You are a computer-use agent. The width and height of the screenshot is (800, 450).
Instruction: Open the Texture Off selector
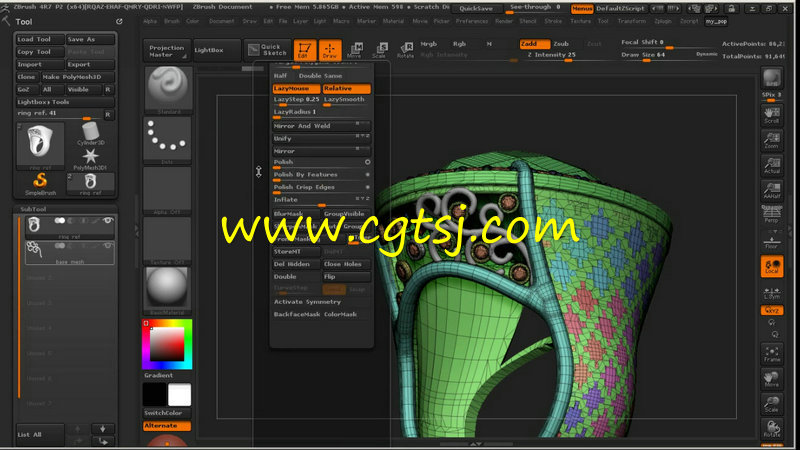coord(167,241)
